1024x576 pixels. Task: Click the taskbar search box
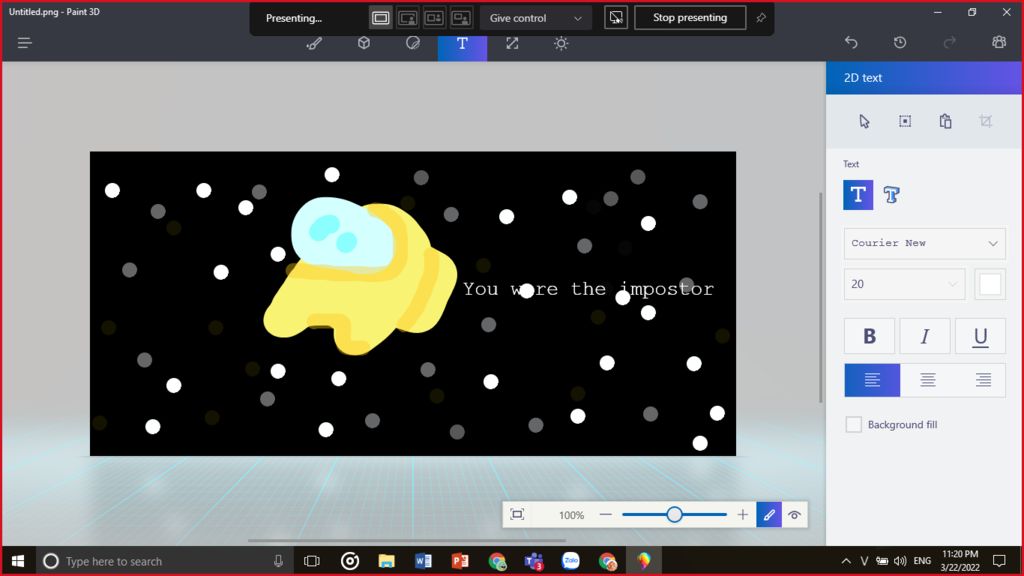tap(163, 561)
